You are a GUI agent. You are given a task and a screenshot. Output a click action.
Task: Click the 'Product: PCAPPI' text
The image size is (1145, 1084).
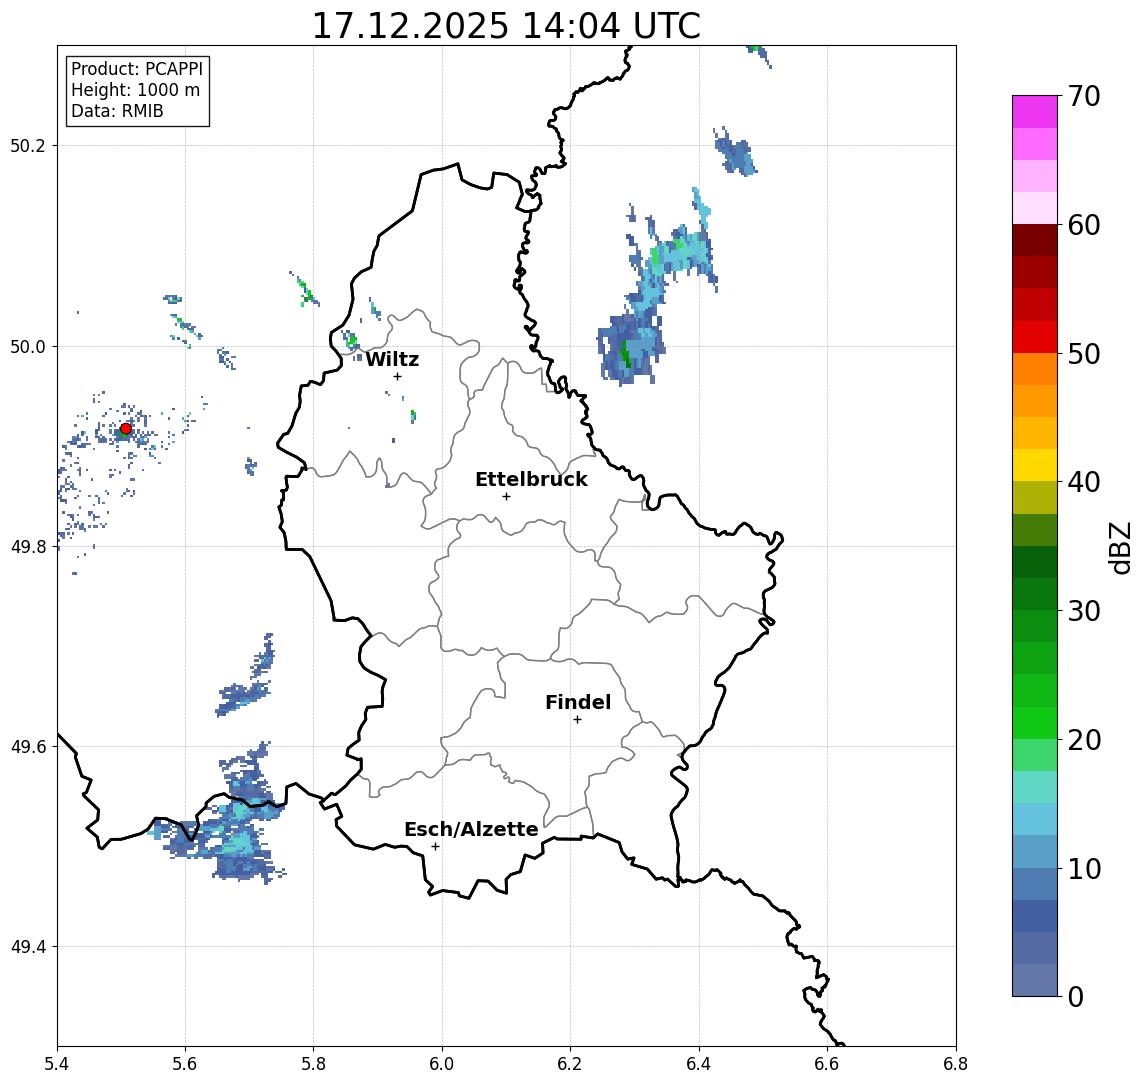[x=137, y=69]
